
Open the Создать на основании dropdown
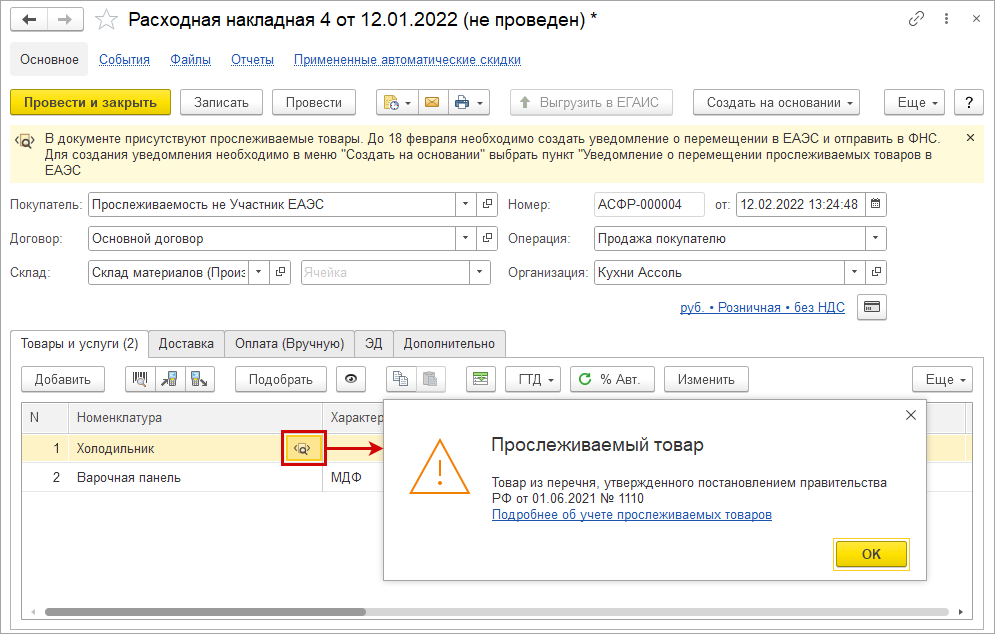776,102
